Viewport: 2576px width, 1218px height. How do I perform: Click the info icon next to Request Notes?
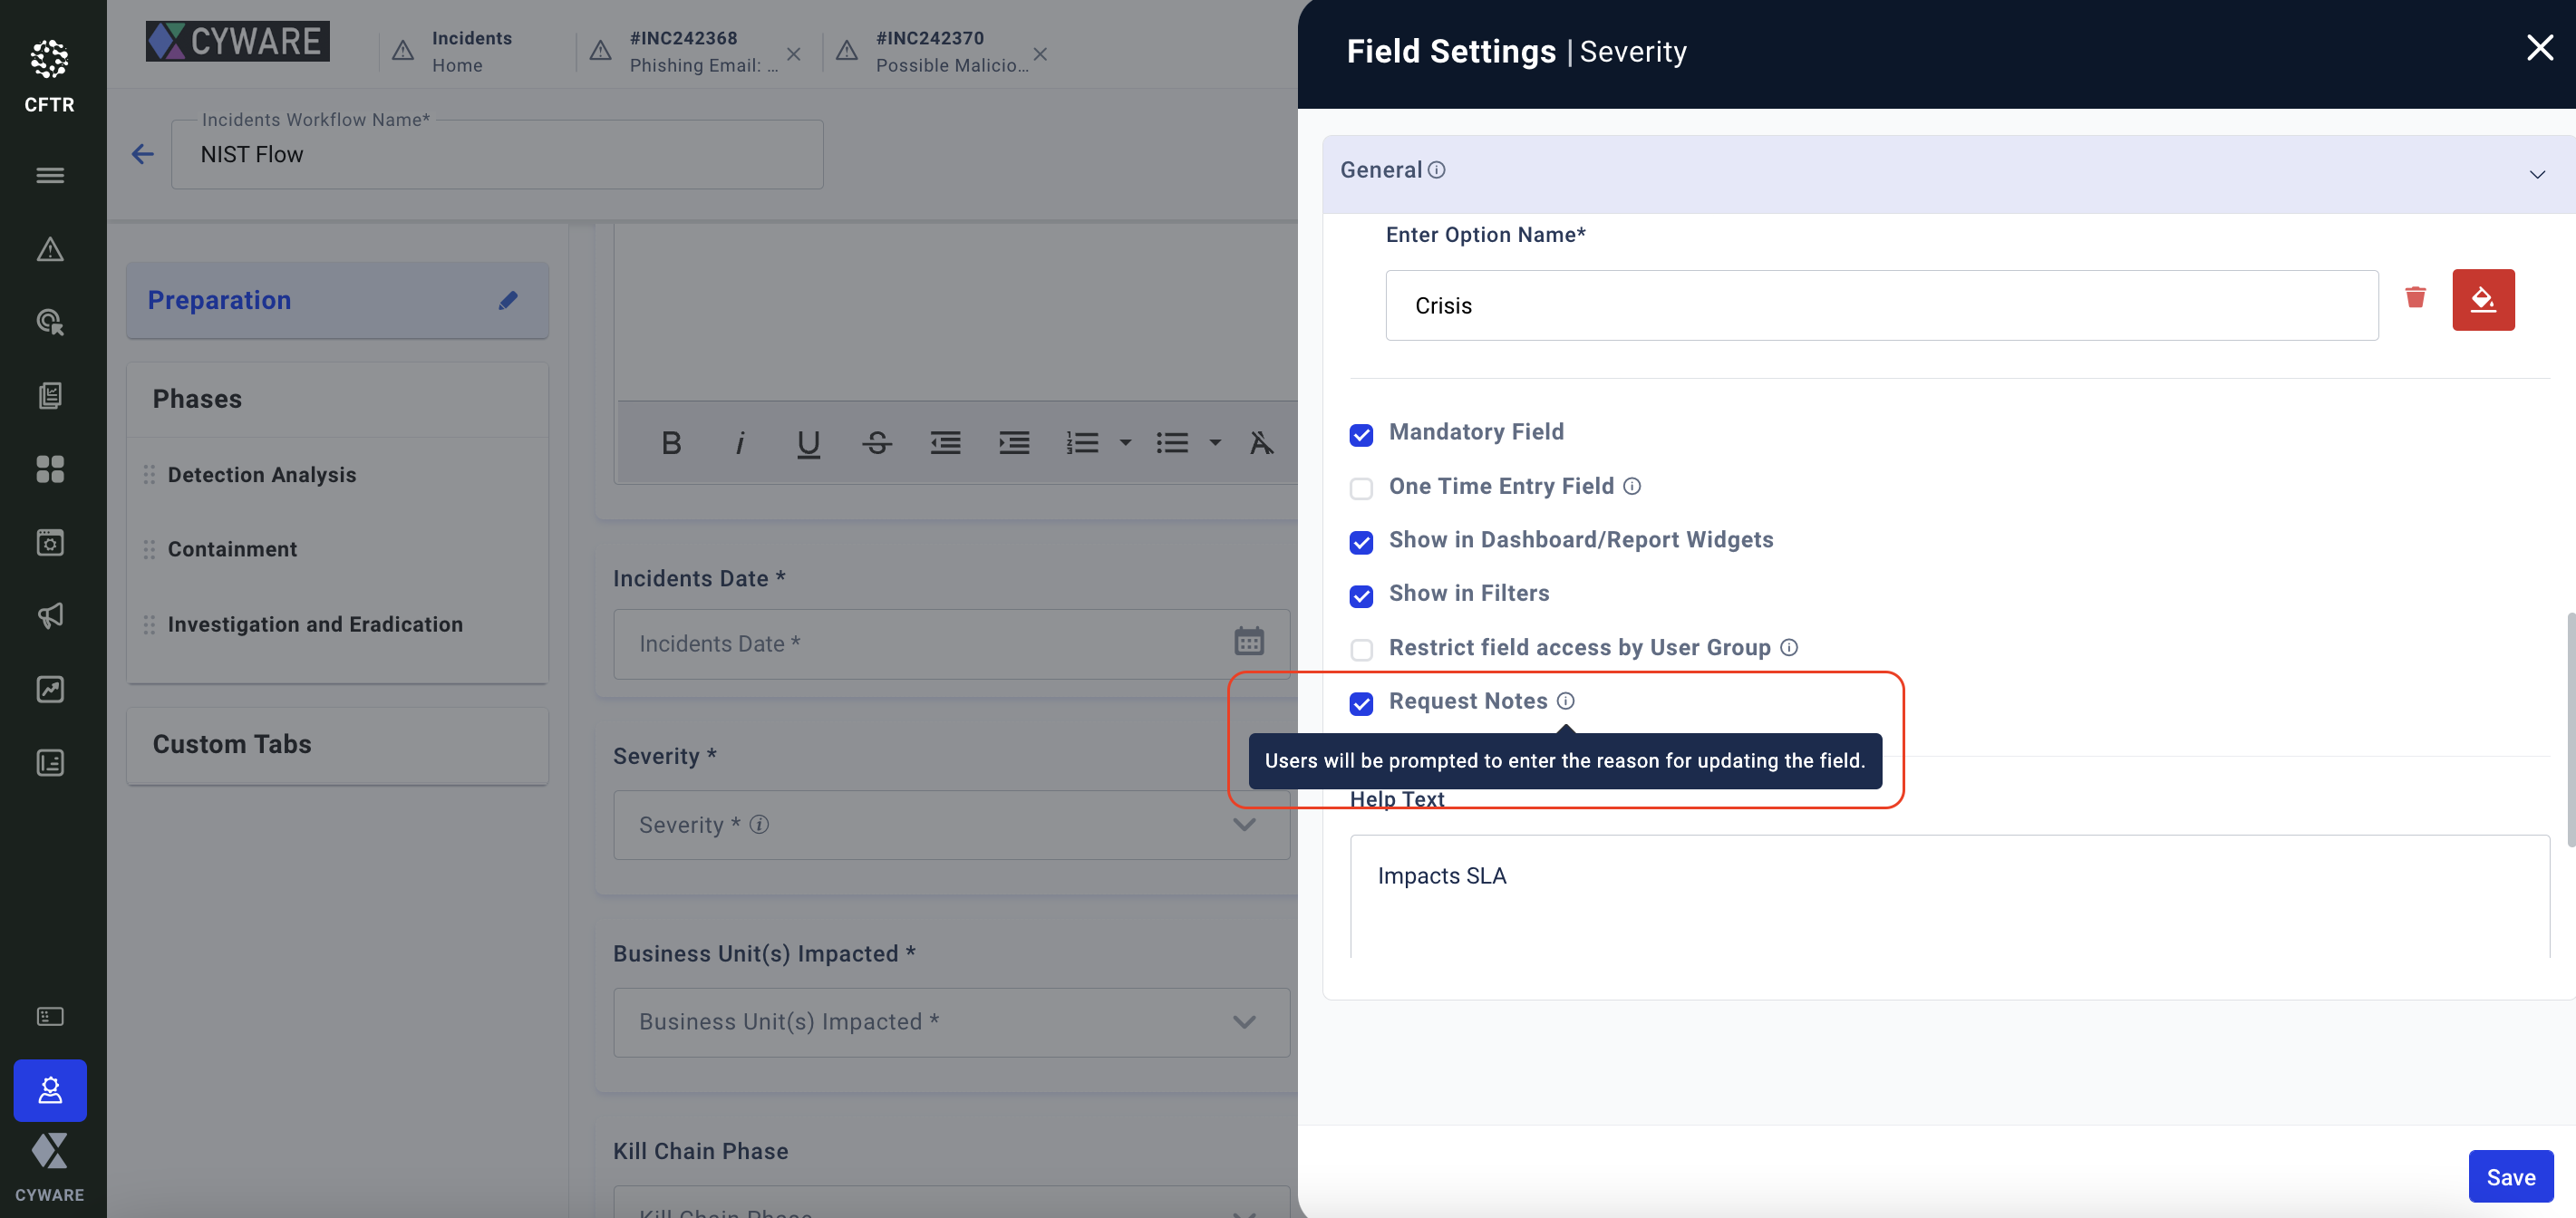(x=1565, y=701)
